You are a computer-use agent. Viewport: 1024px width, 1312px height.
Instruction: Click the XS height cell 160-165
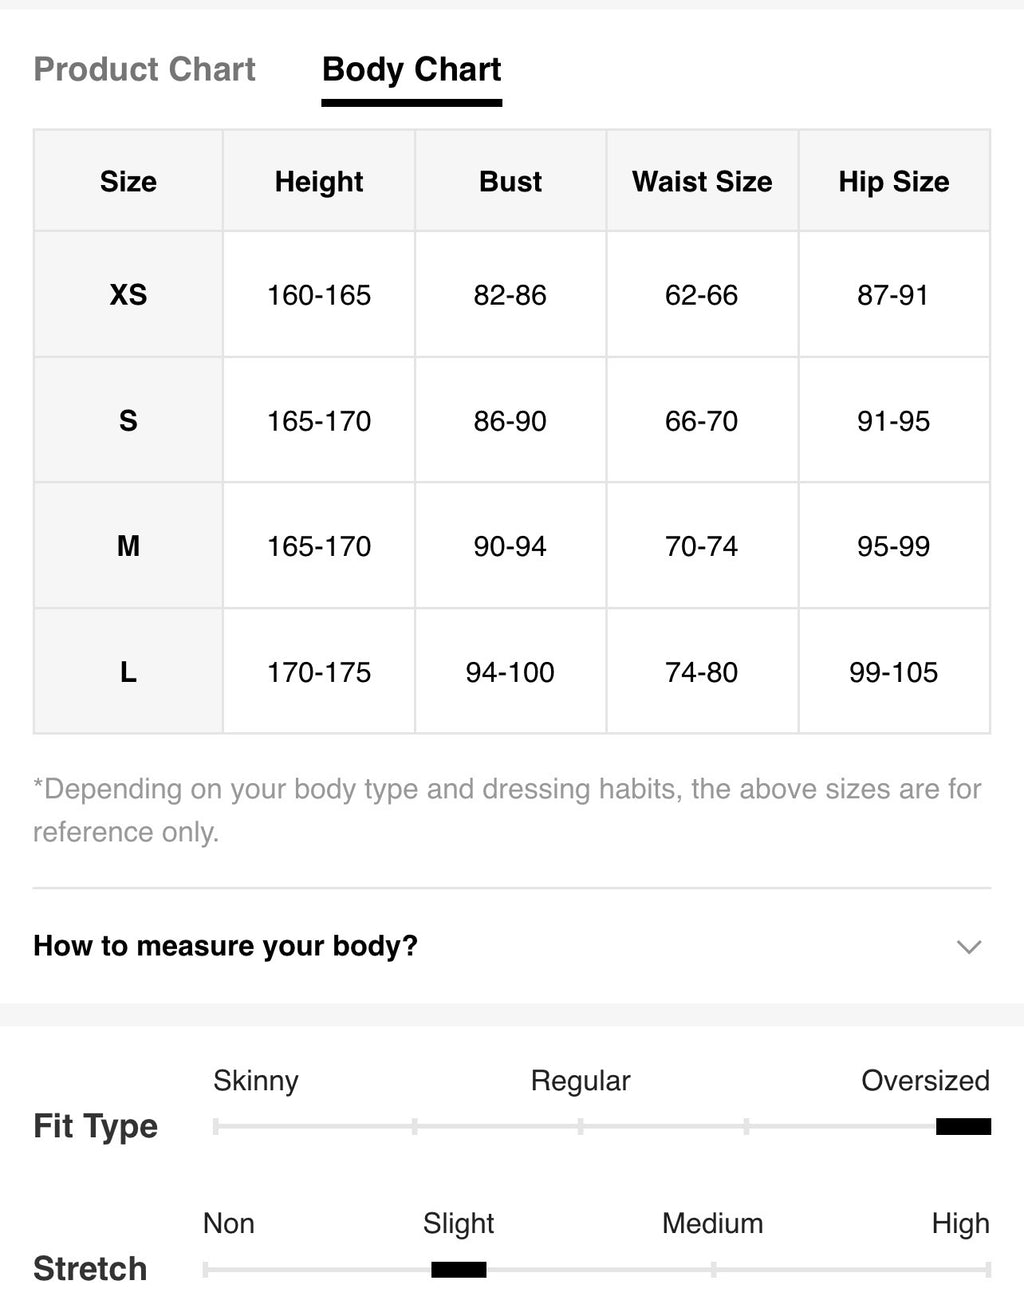pos(319,295)
